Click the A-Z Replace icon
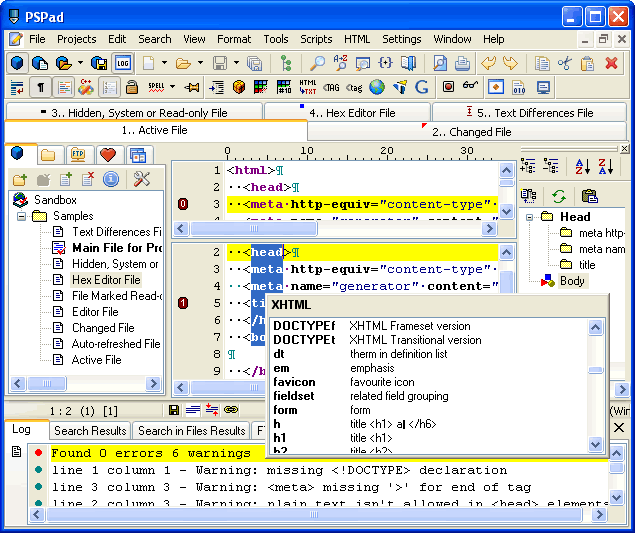The width and height of the screenshot is (635, 533). (x=340, y=63)
